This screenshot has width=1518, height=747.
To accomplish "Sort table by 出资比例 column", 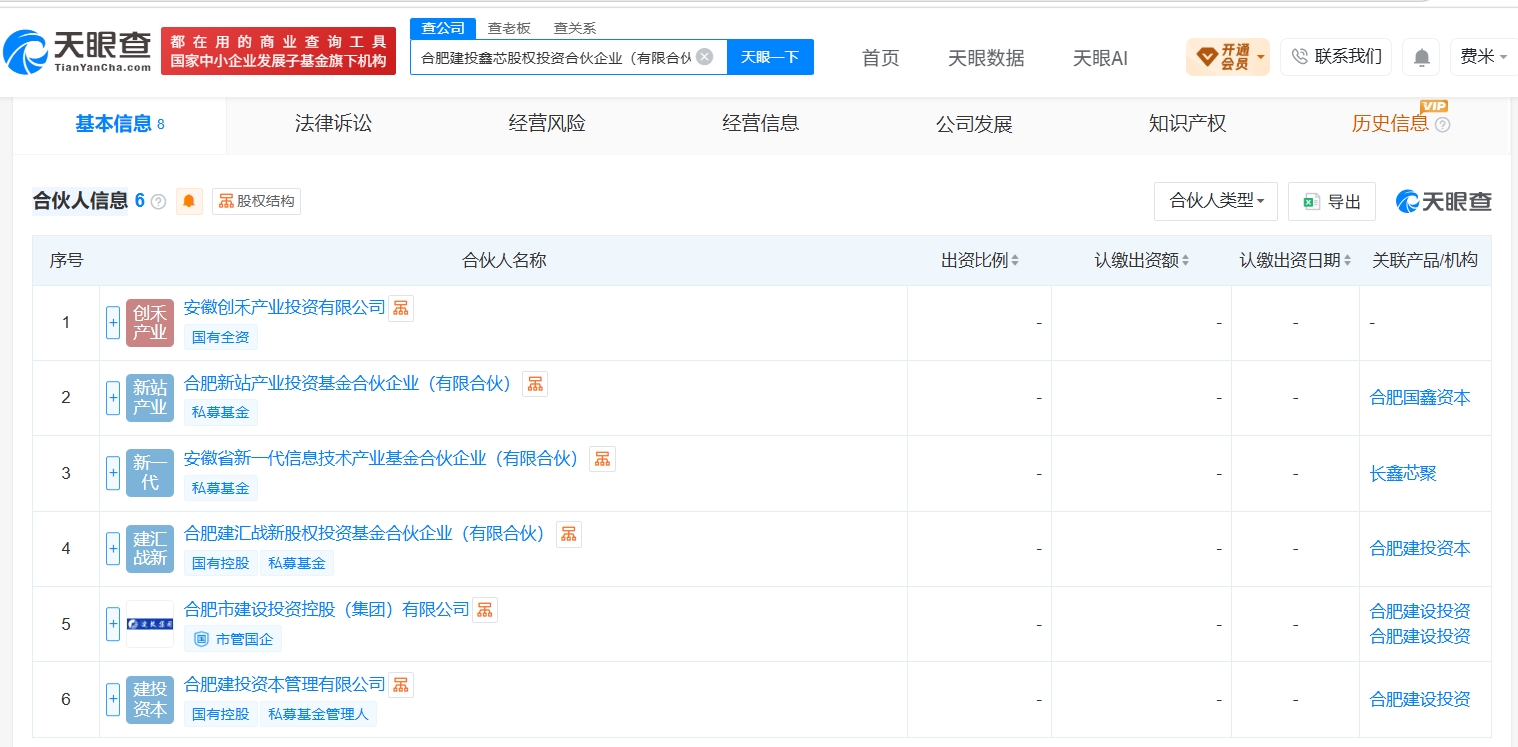I will (x=980, y=261).
